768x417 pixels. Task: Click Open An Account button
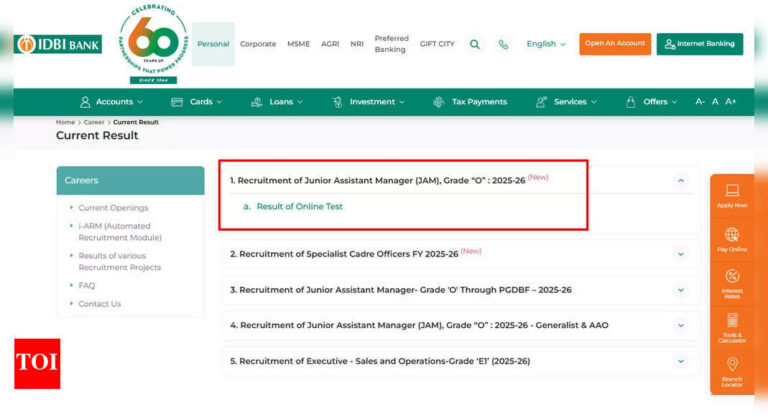tap(615, 44)
